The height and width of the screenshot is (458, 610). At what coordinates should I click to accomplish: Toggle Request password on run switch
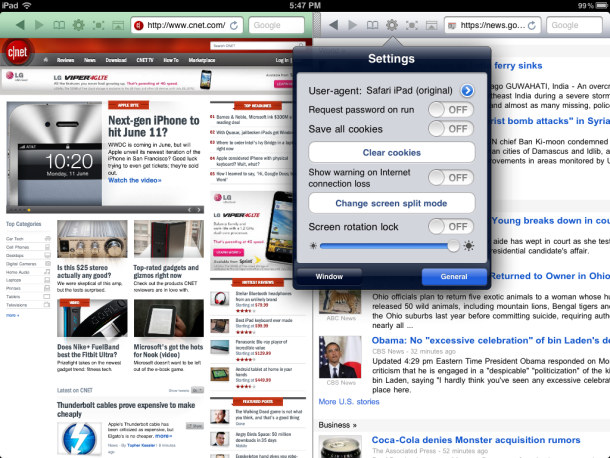tap(451, 110)
